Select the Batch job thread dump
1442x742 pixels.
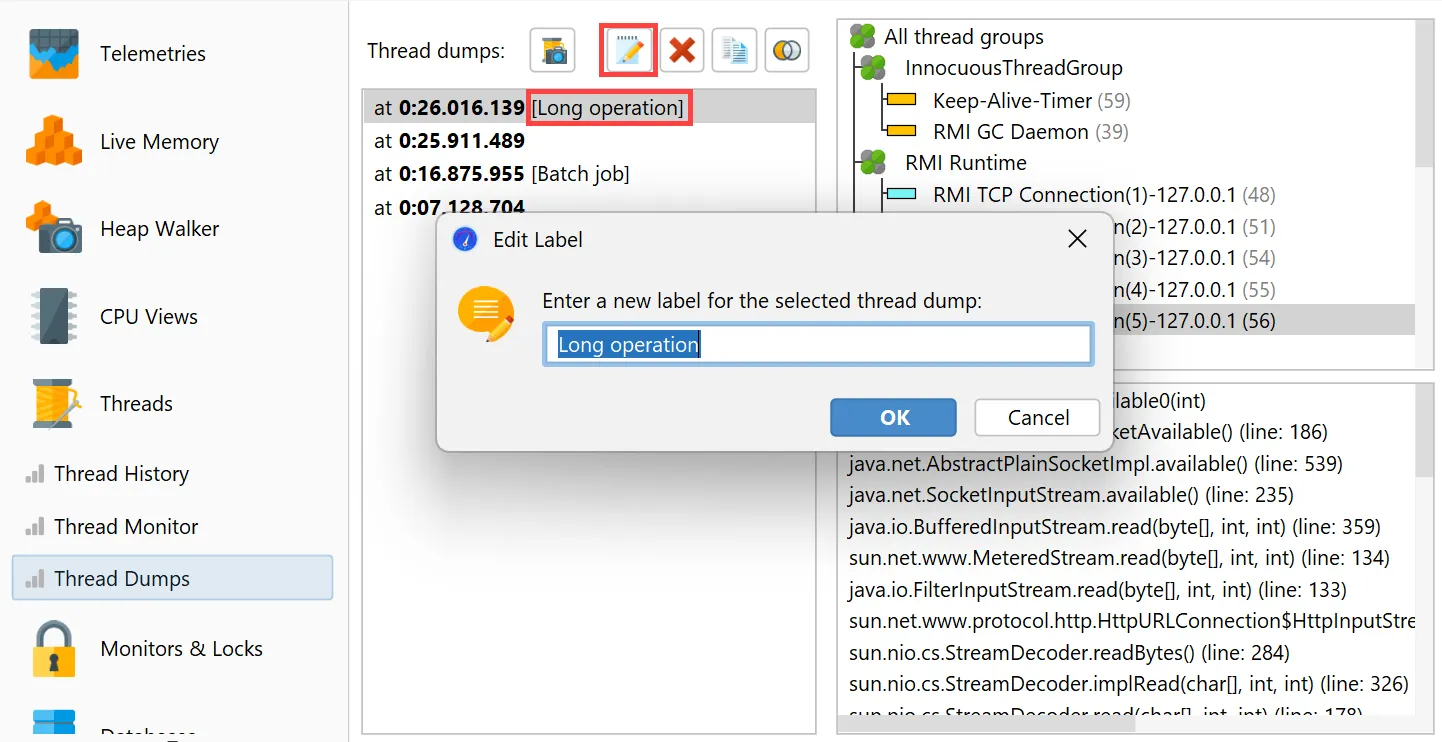[x=589, y=174]
